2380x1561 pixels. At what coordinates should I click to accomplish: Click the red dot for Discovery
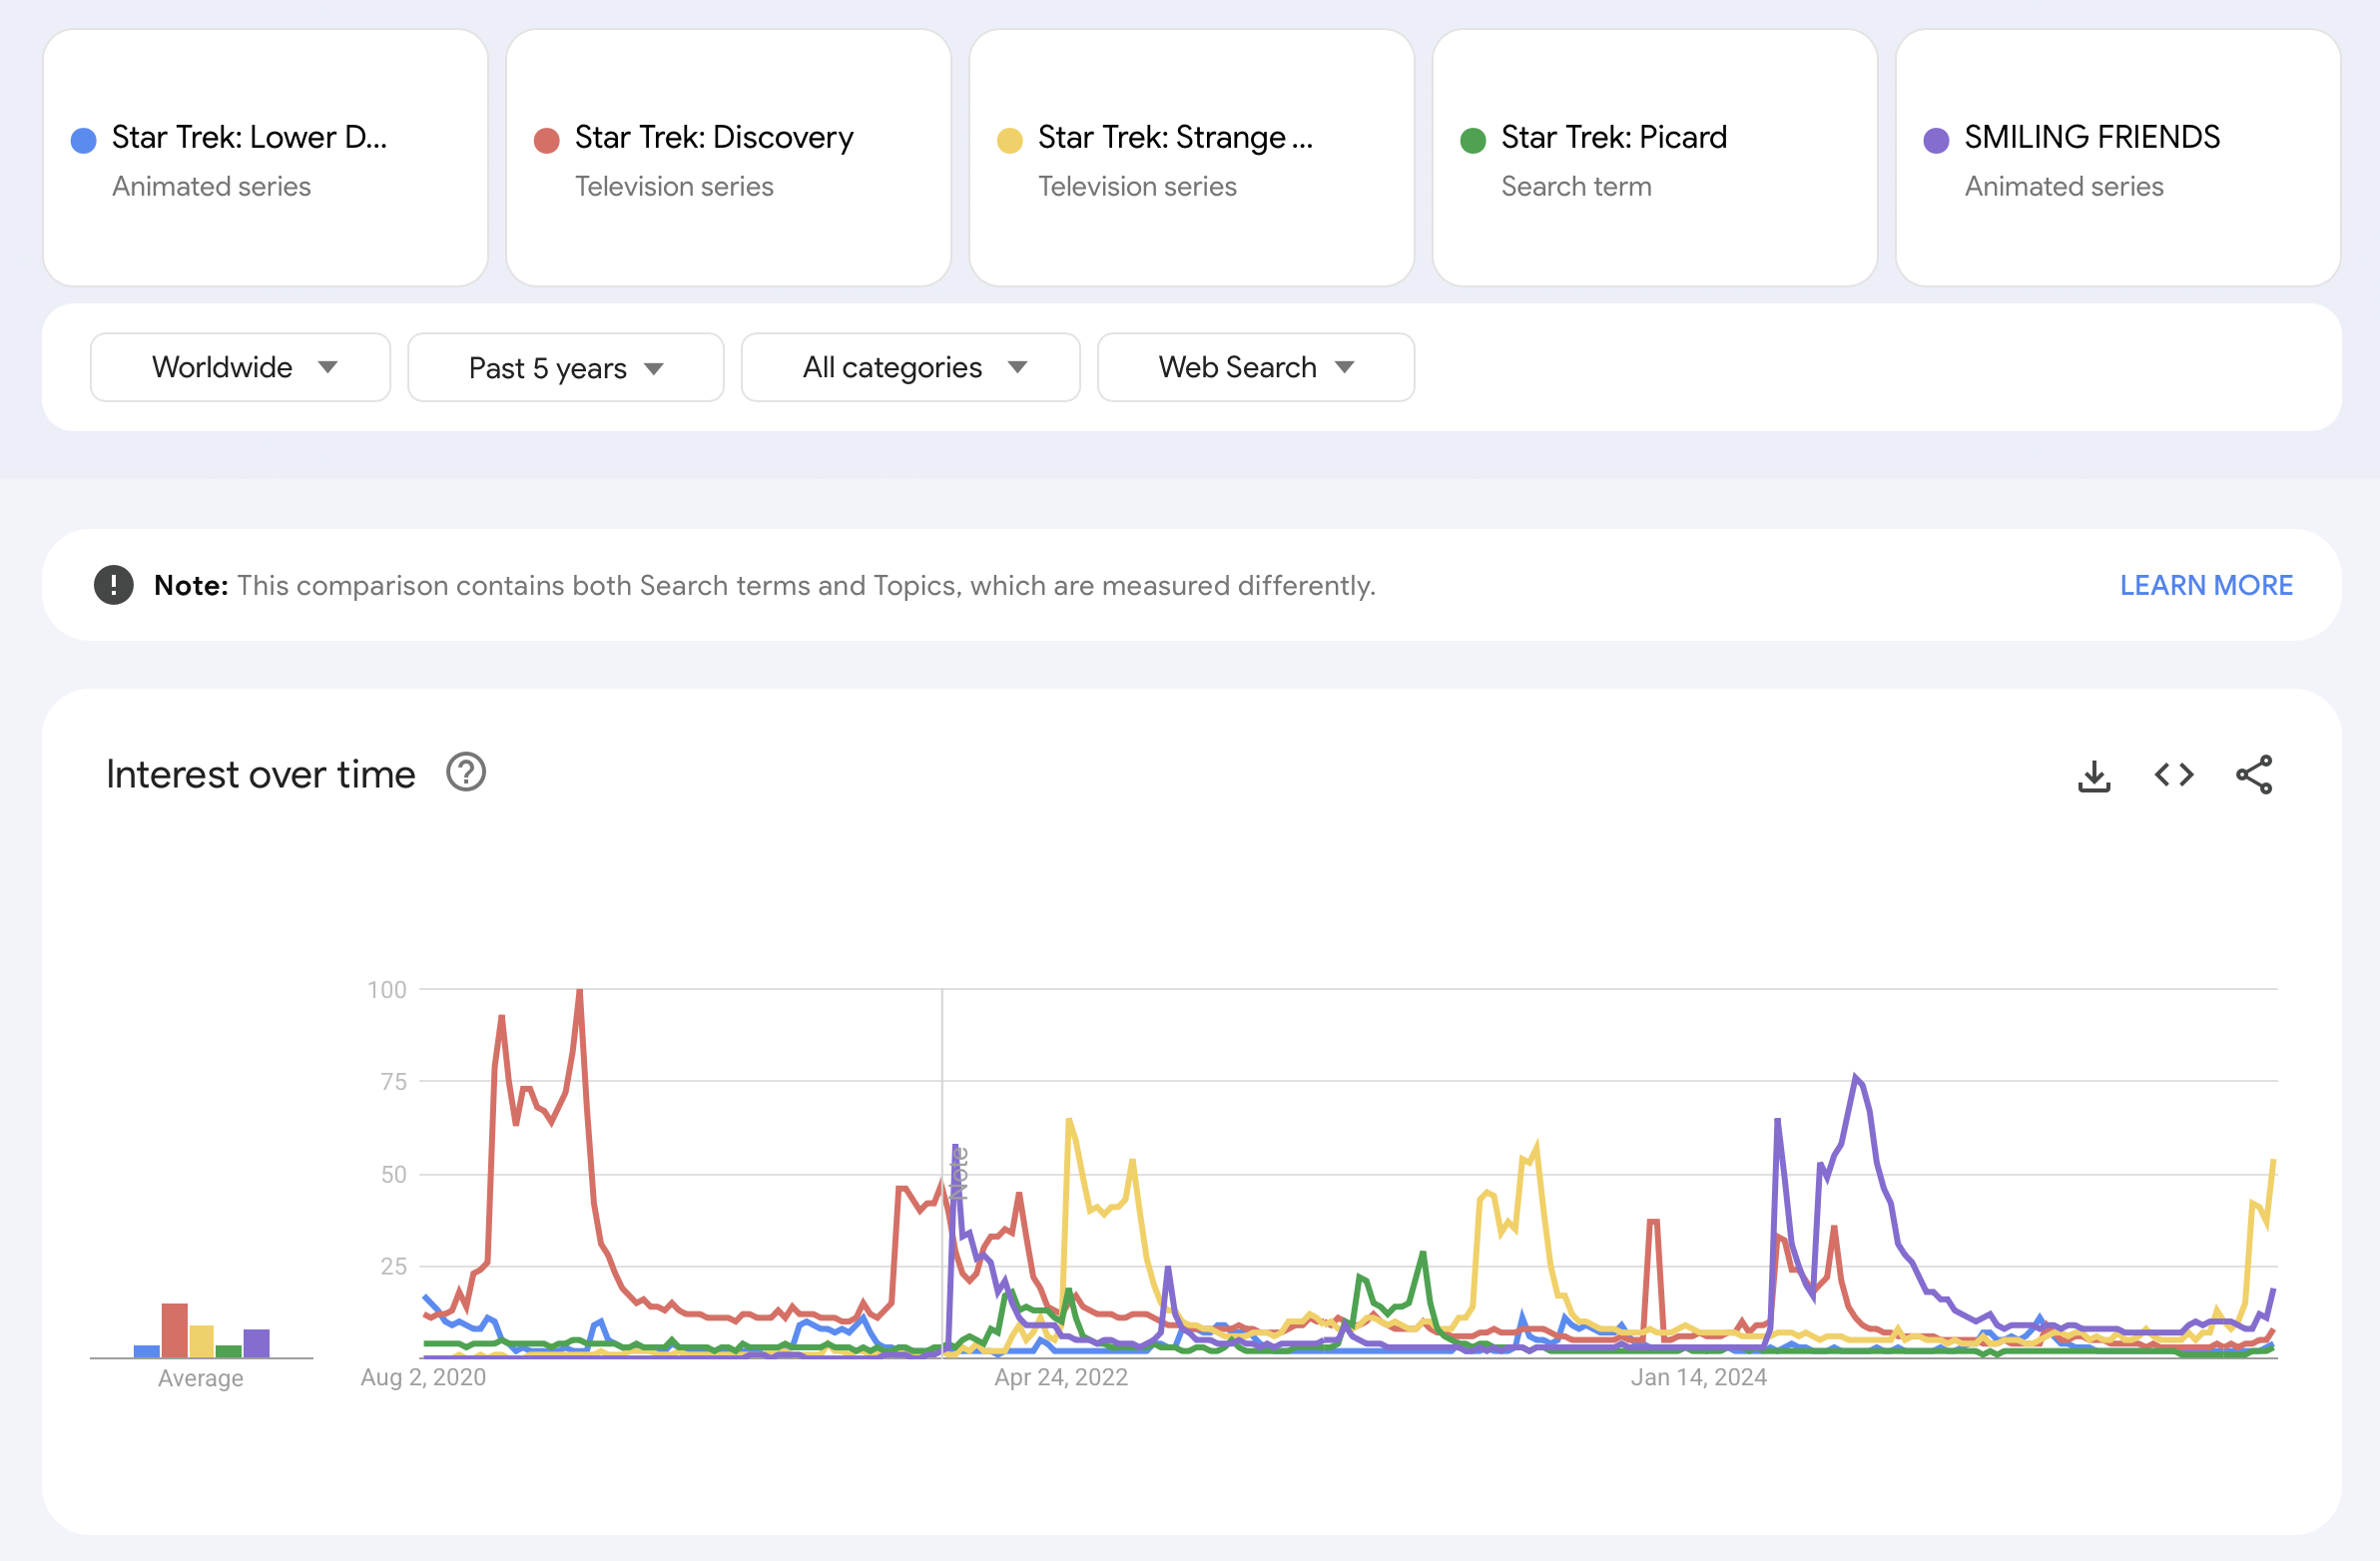(x=547, y=140)
